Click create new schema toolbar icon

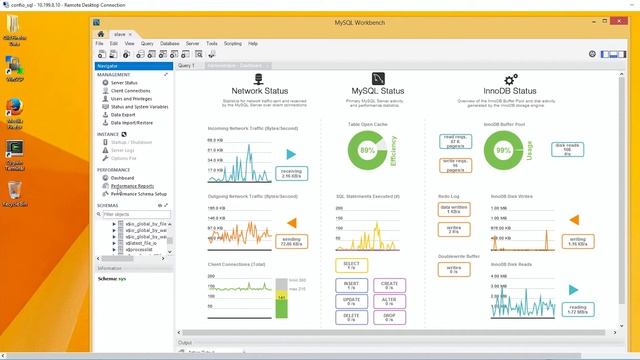tap(140, 54)
